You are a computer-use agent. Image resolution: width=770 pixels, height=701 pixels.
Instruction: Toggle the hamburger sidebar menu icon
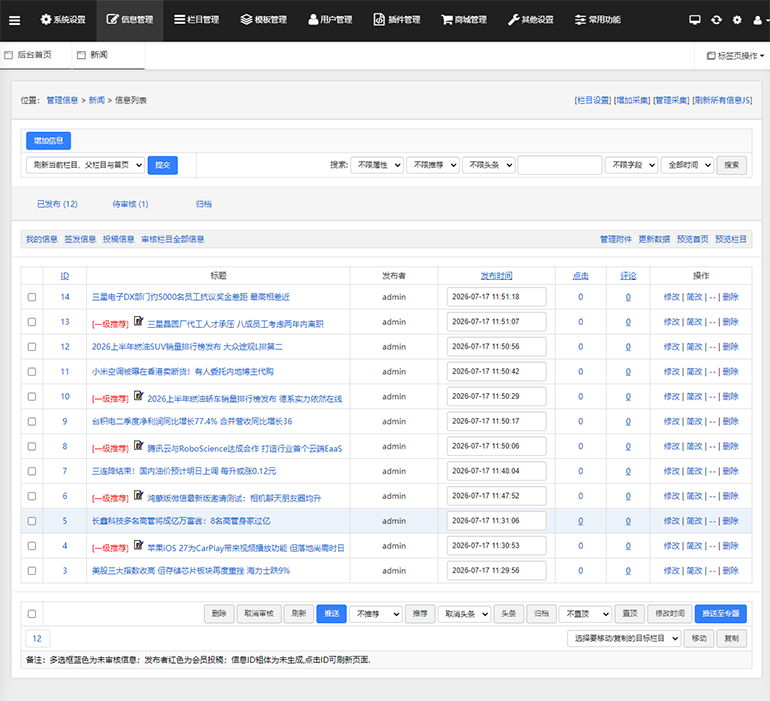(15, 20)
